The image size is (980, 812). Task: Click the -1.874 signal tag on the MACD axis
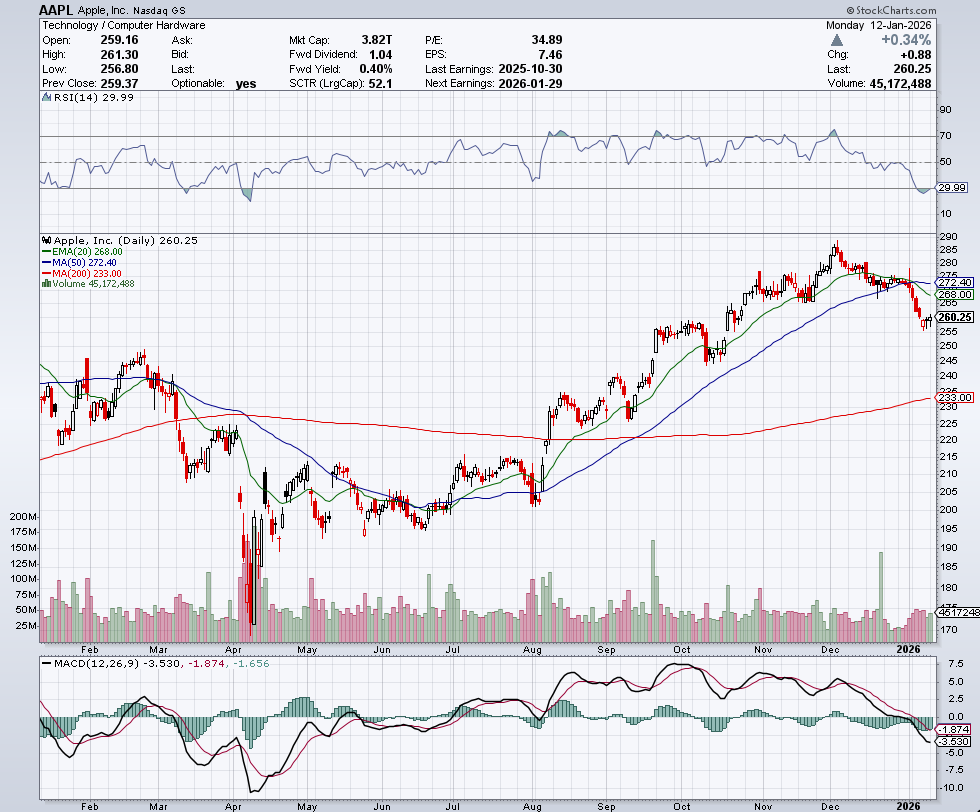(x=954, y=729)
